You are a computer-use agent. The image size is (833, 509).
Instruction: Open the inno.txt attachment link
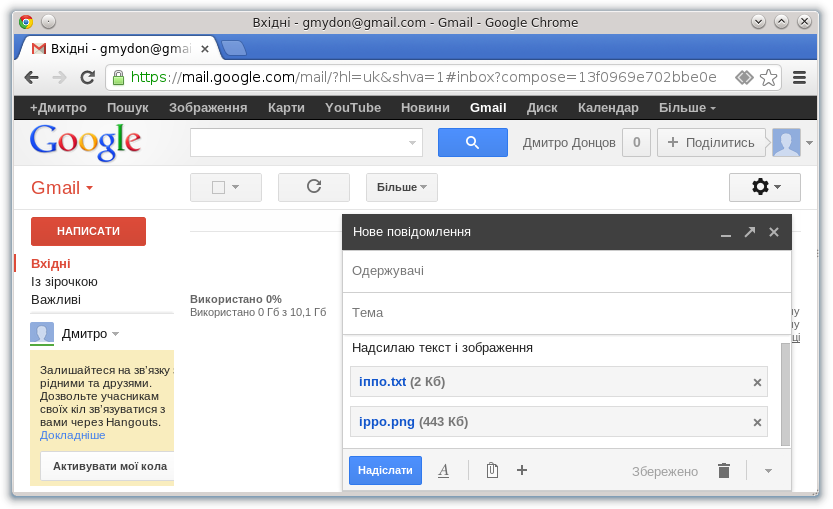[382, 381]
